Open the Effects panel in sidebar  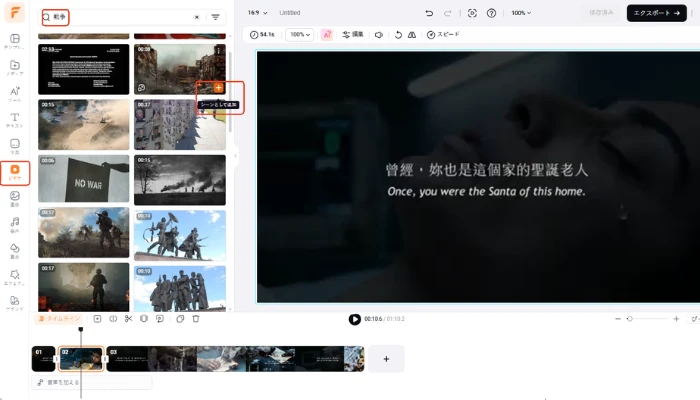[x=15, y=277]
